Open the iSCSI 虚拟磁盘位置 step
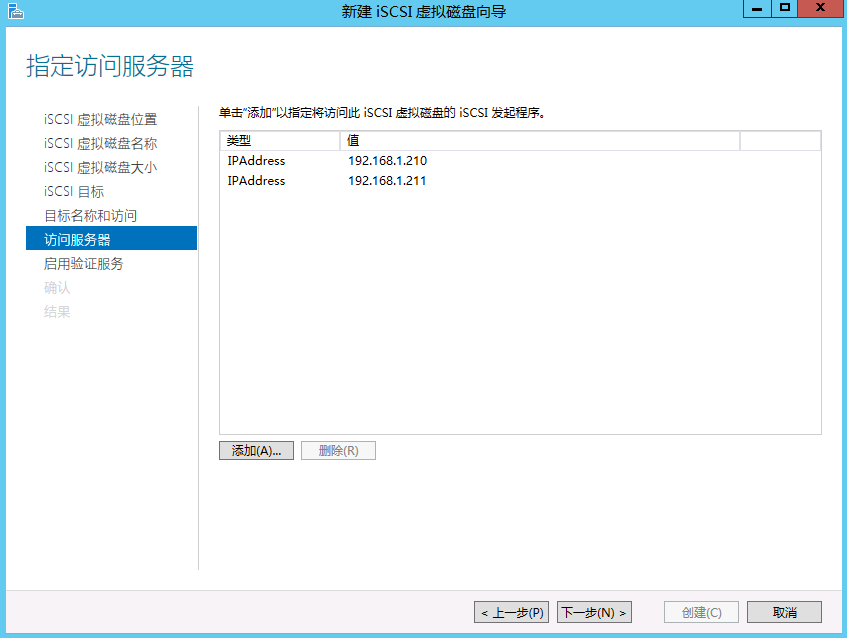This screenshot has width=847, height=638. tap(100, 119)
